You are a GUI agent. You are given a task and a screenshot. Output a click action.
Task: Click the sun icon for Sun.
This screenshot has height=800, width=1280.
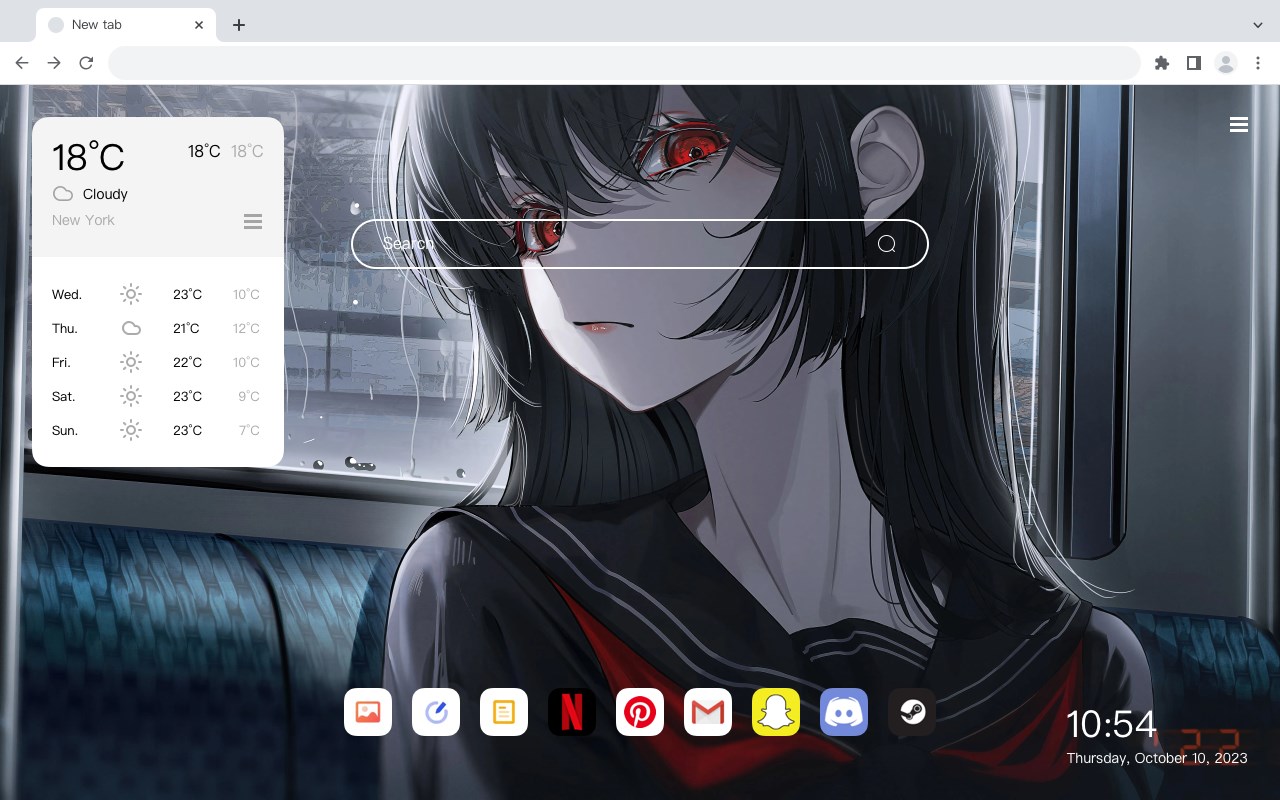[131, 430]
